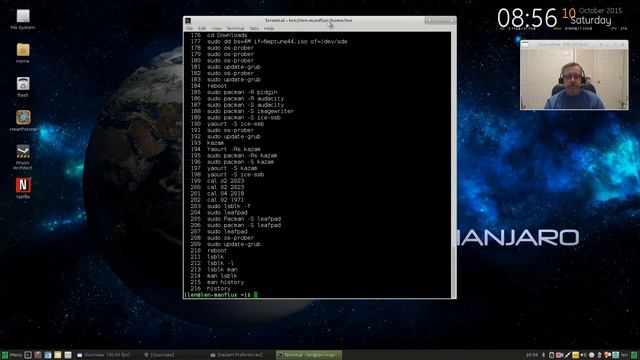The image size is (640, 360).
Task: Click history line '212 lsblk -l'
Action: (212, 263)
